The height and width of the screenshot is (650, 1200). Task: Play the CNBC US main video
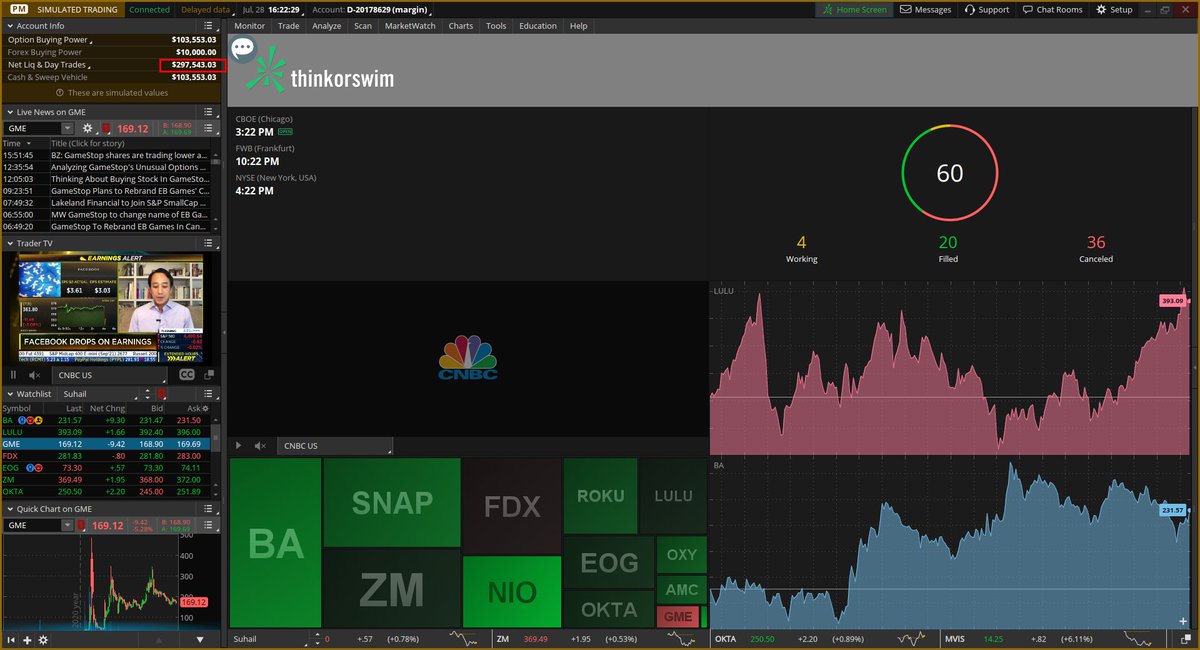click(238, 446)
